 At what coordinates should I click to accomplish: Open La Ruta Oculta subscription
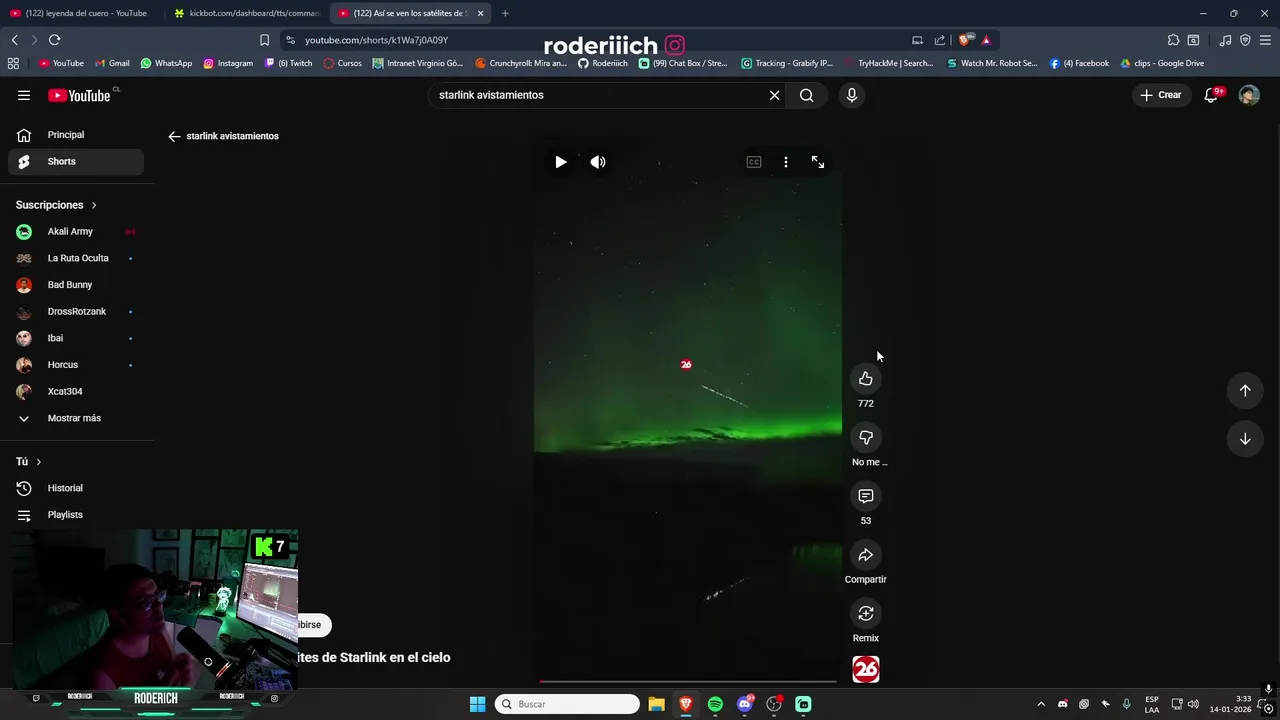[76, 258]
